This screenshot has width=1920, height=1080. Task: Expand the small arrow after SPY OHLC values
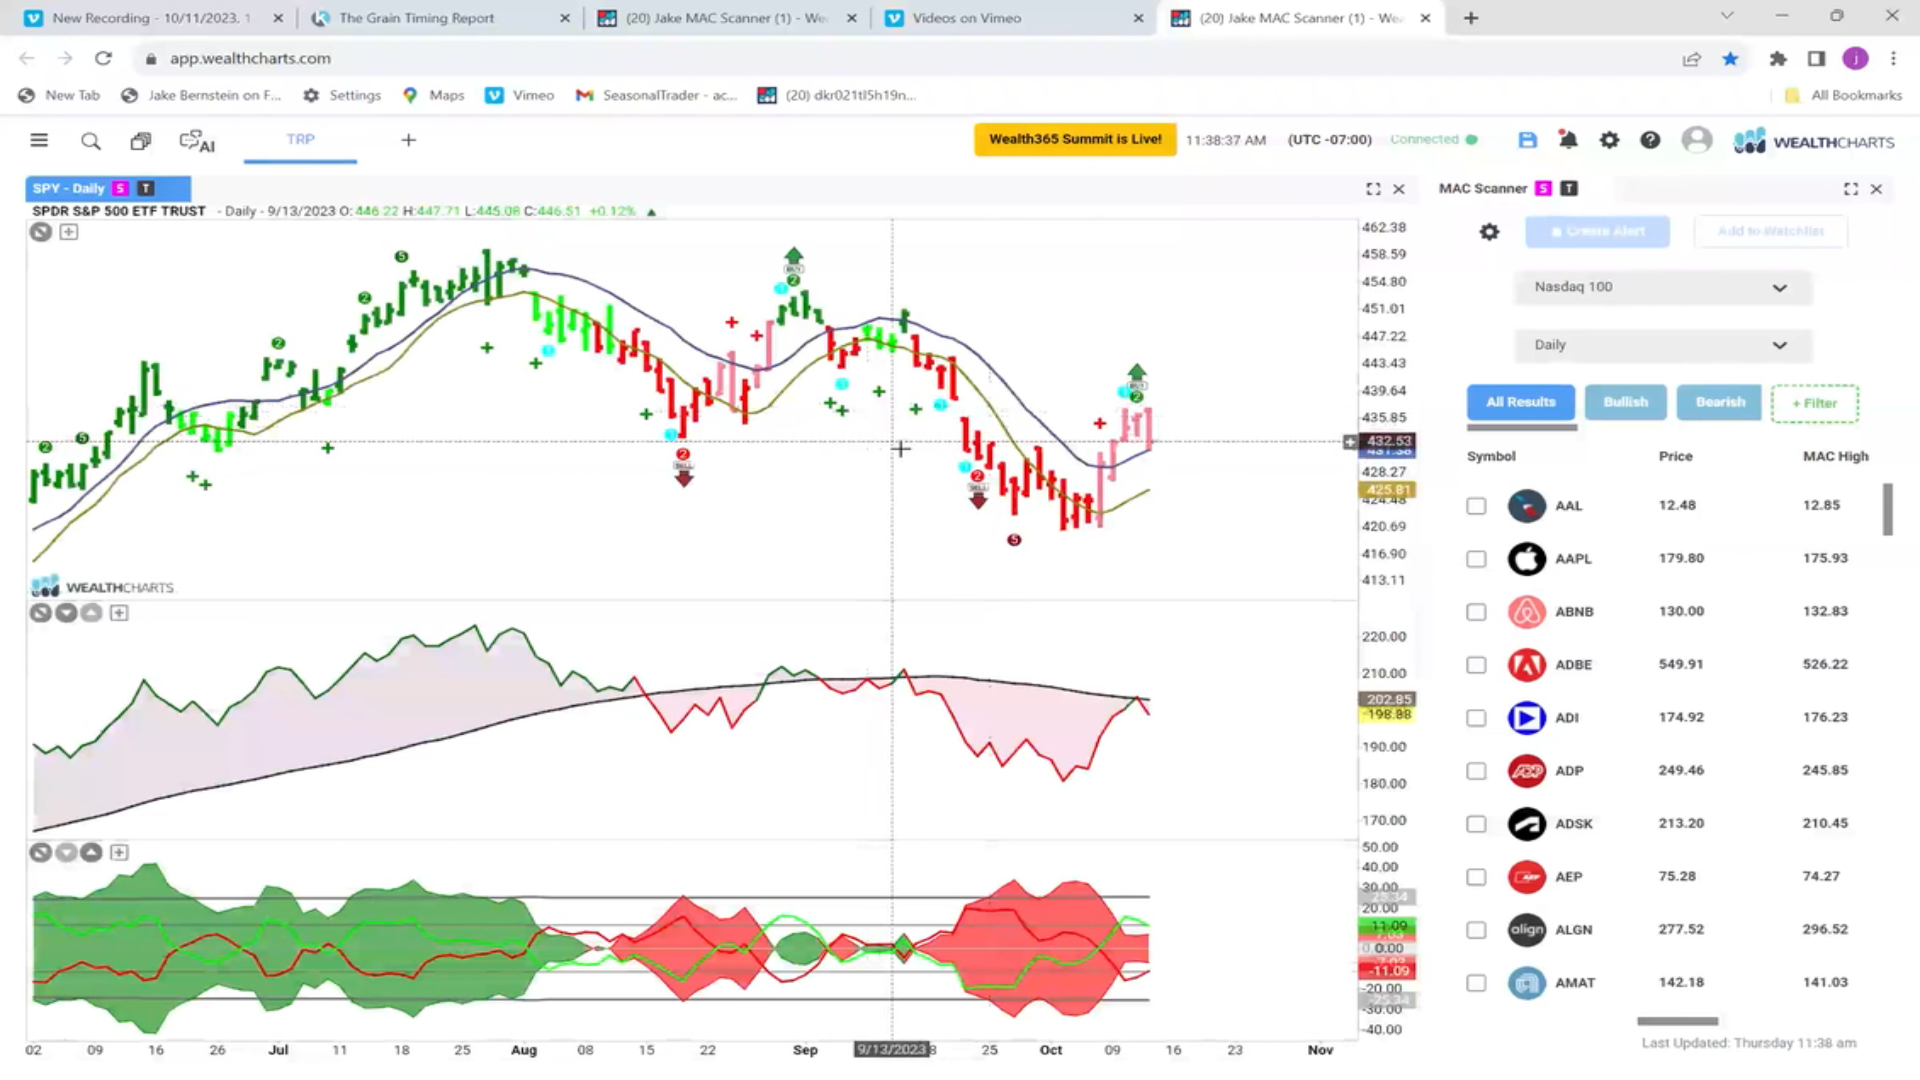click(x=651, y=212)
